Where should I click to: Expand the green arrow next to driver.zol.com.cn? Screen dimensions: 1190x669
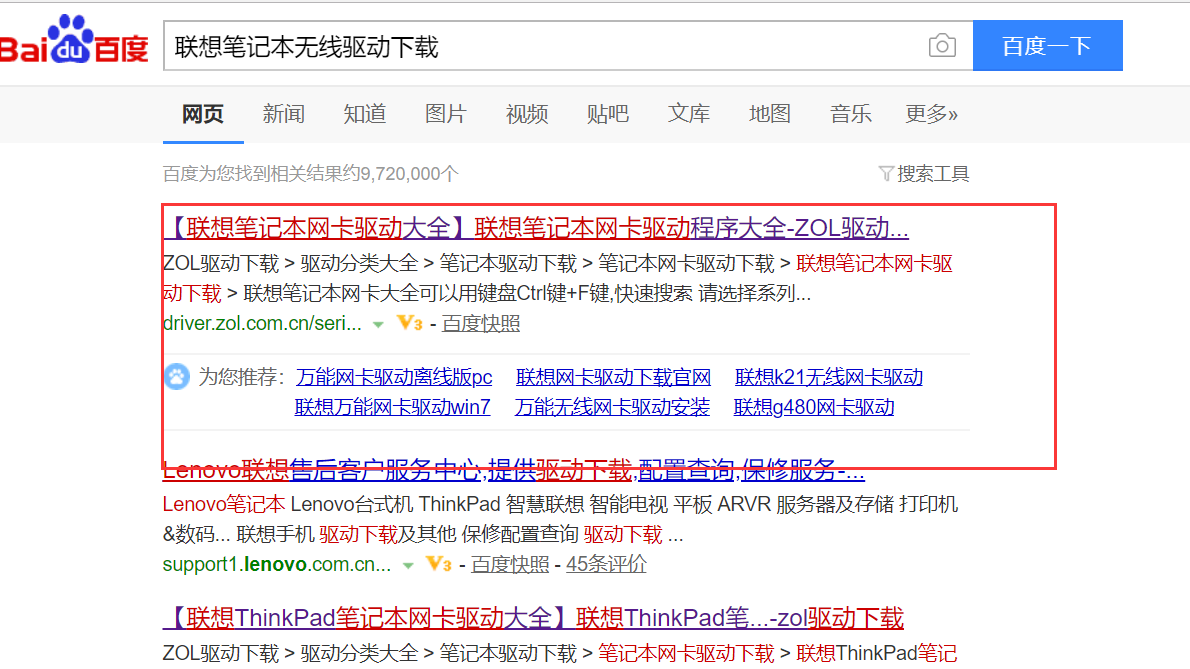click(x=379, y=325)
